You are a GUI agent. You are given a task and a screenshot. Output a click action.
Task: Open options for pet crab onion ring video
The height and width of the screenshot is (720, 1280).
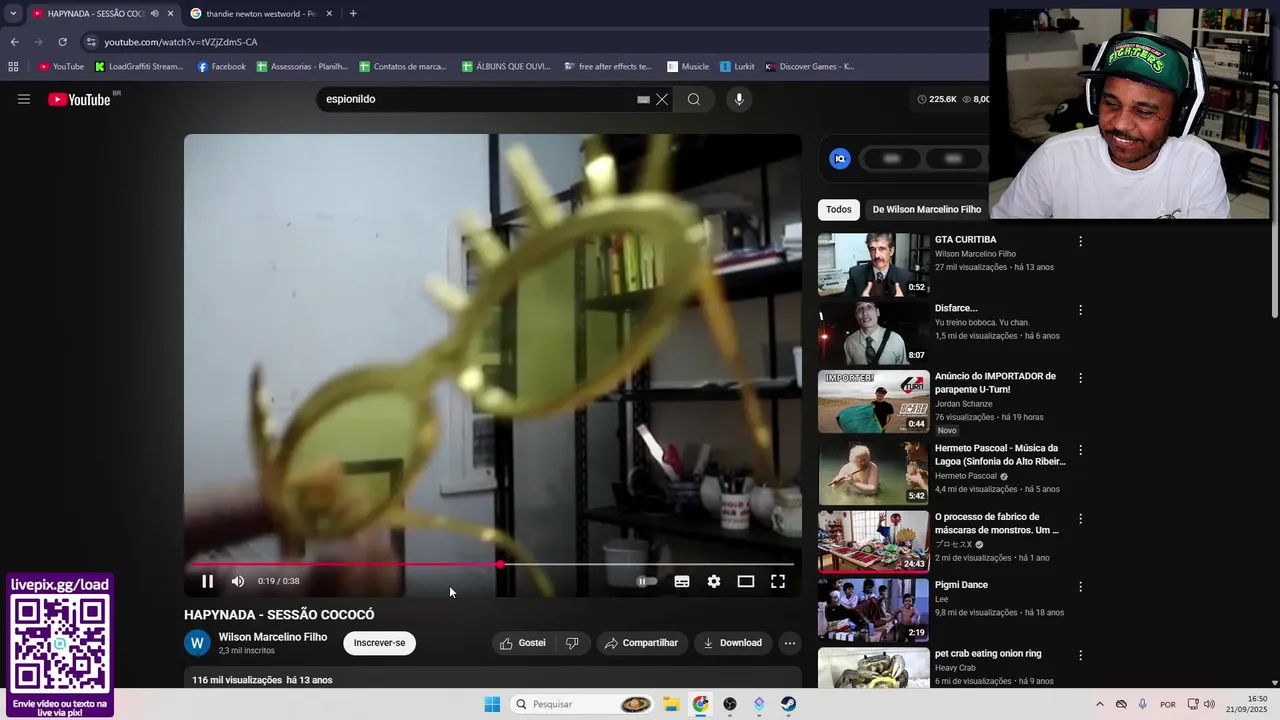pos(1080,655)
